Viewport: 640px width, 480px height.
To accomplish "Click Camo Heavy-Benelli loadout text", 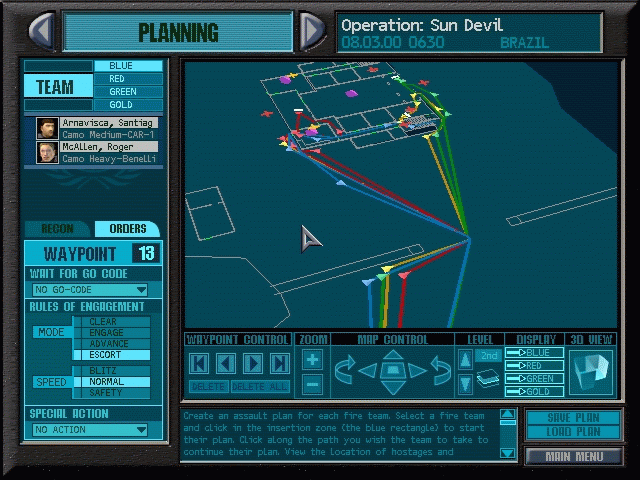I will point(109,158).
